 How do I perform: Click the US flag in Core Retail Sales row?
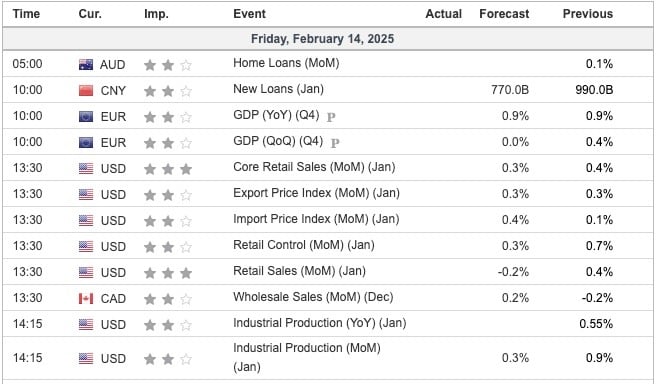click(86, 169)
